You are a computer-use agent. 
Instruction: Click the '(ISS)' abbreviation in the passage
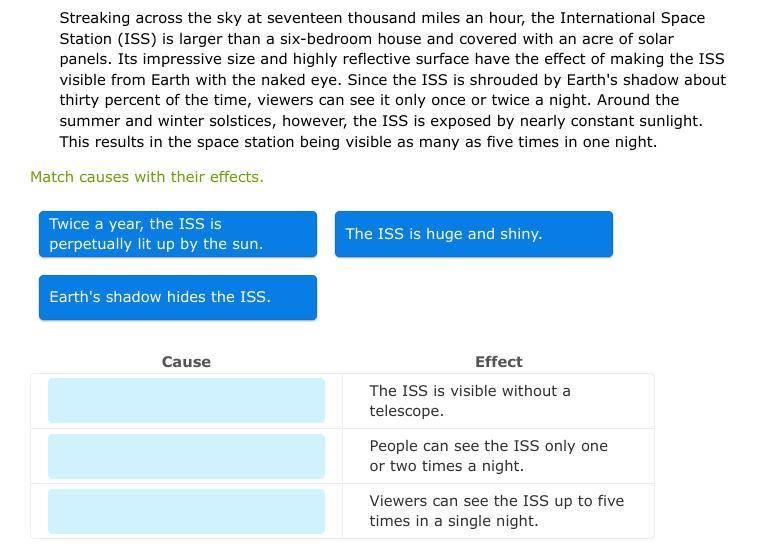[x=137, y=39]
